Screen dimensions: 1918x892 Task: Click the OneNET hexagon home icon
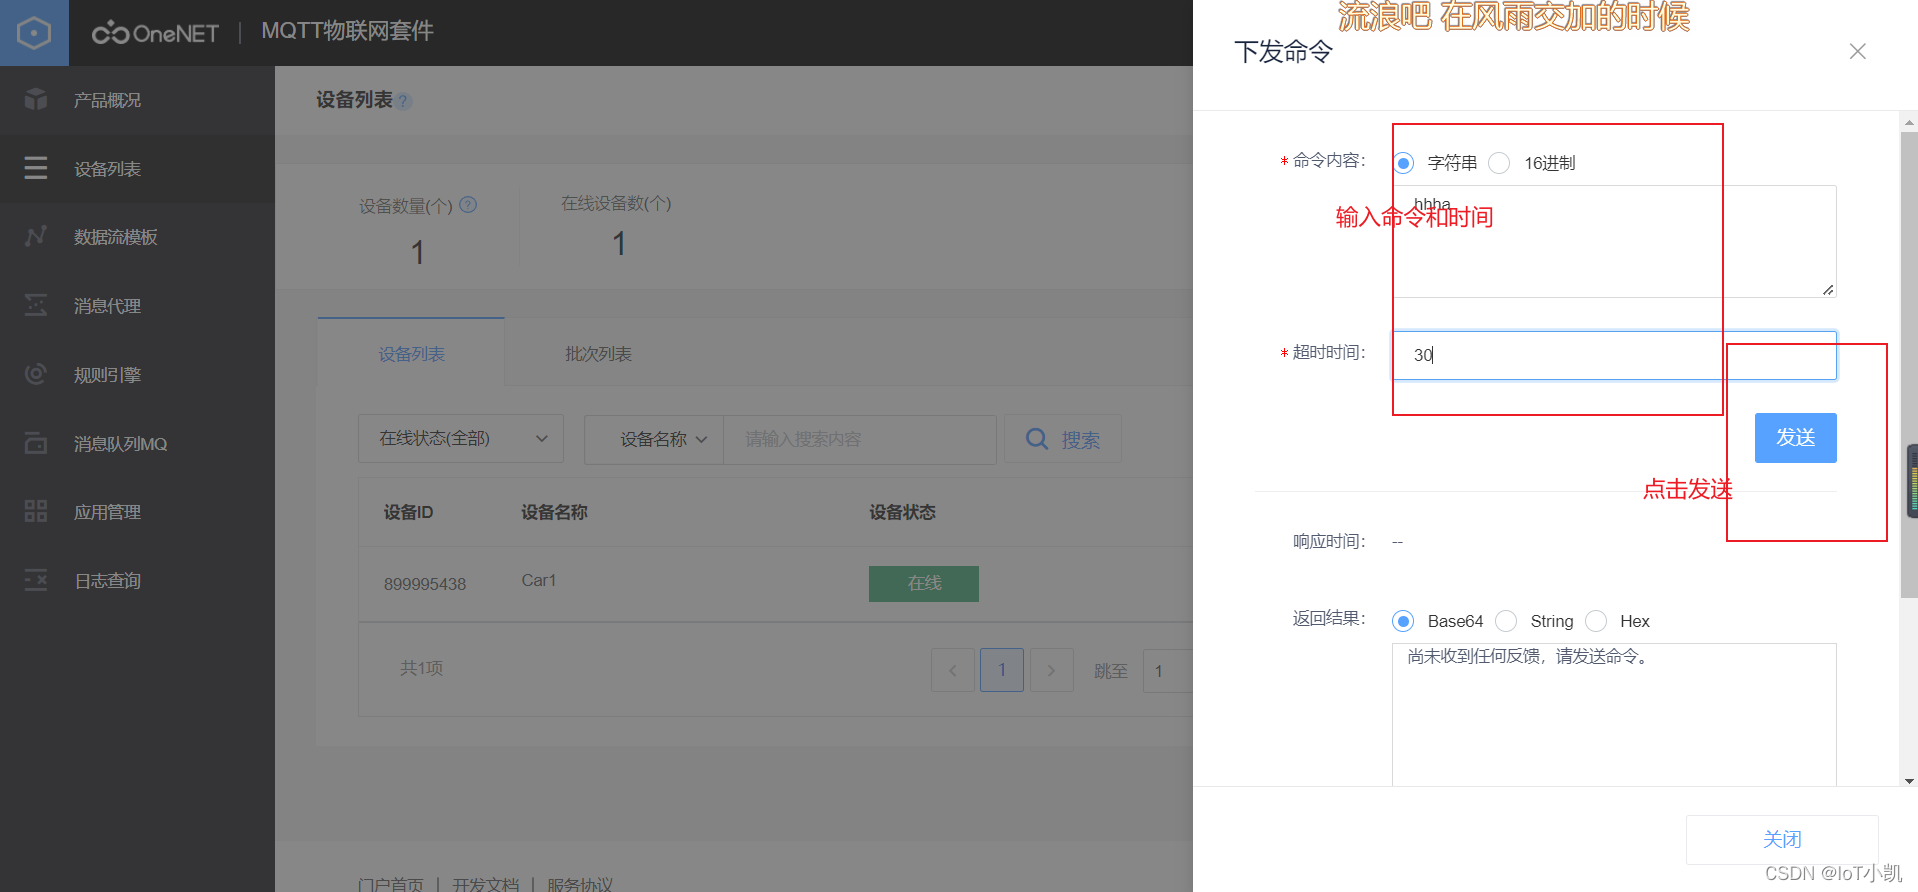pyautogui.click(x=34, y=33)
